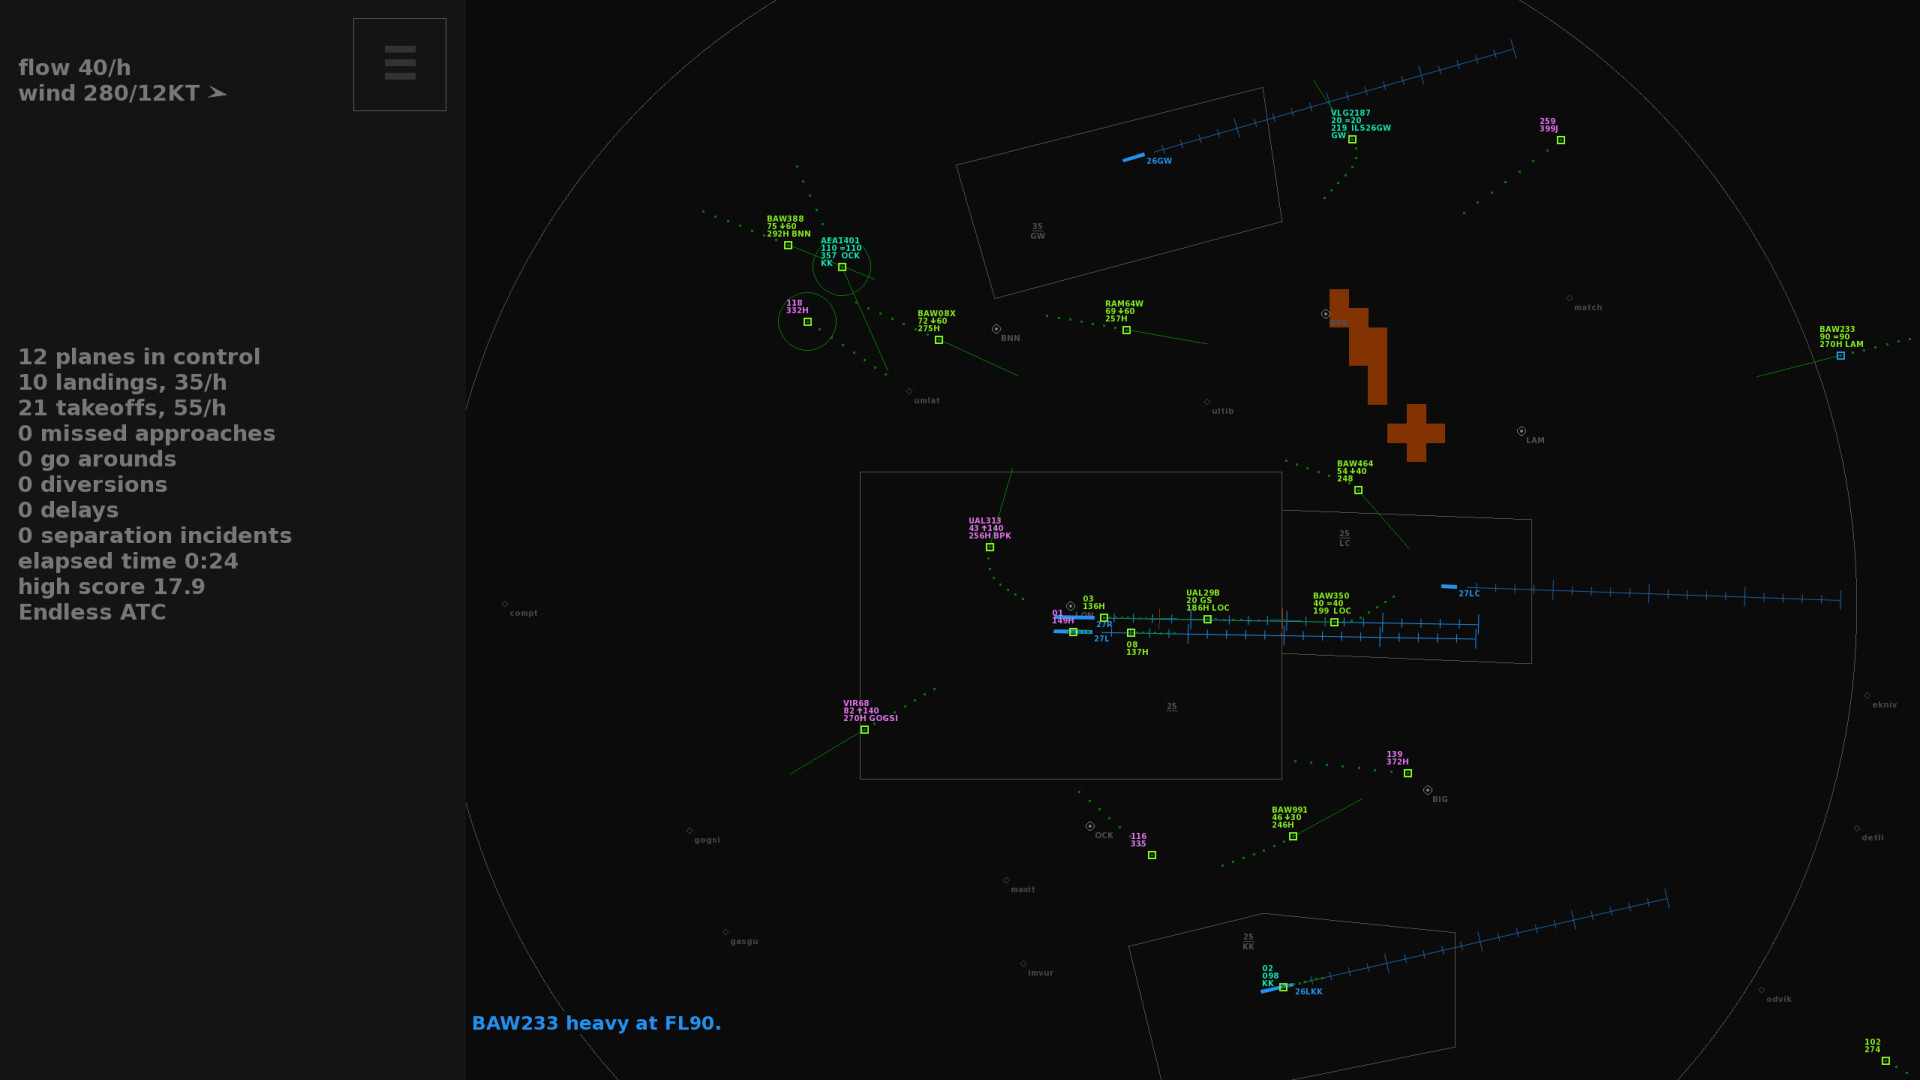Select the VLG2187 aircraft on ILS26GW
The height and width of the screenshot is (1080, 1920).
pos(1352,140)
